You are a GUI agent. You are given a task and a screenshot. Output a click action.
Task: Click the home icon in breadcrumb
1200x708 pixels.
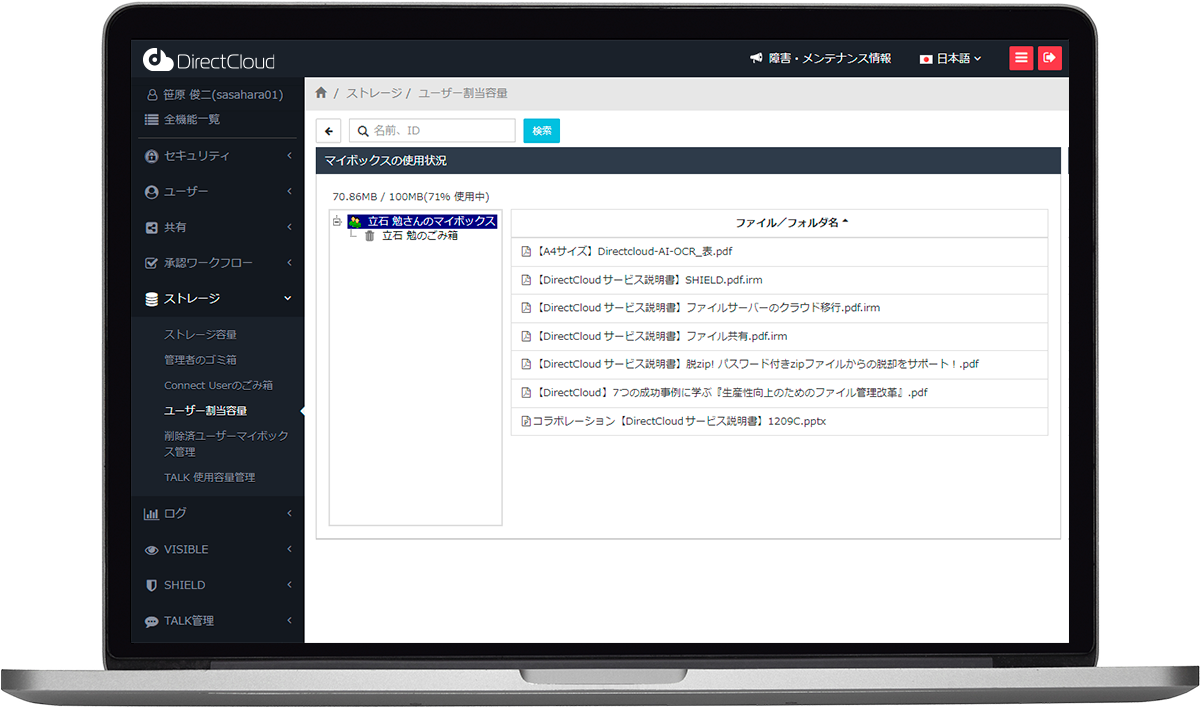point(321,93)
